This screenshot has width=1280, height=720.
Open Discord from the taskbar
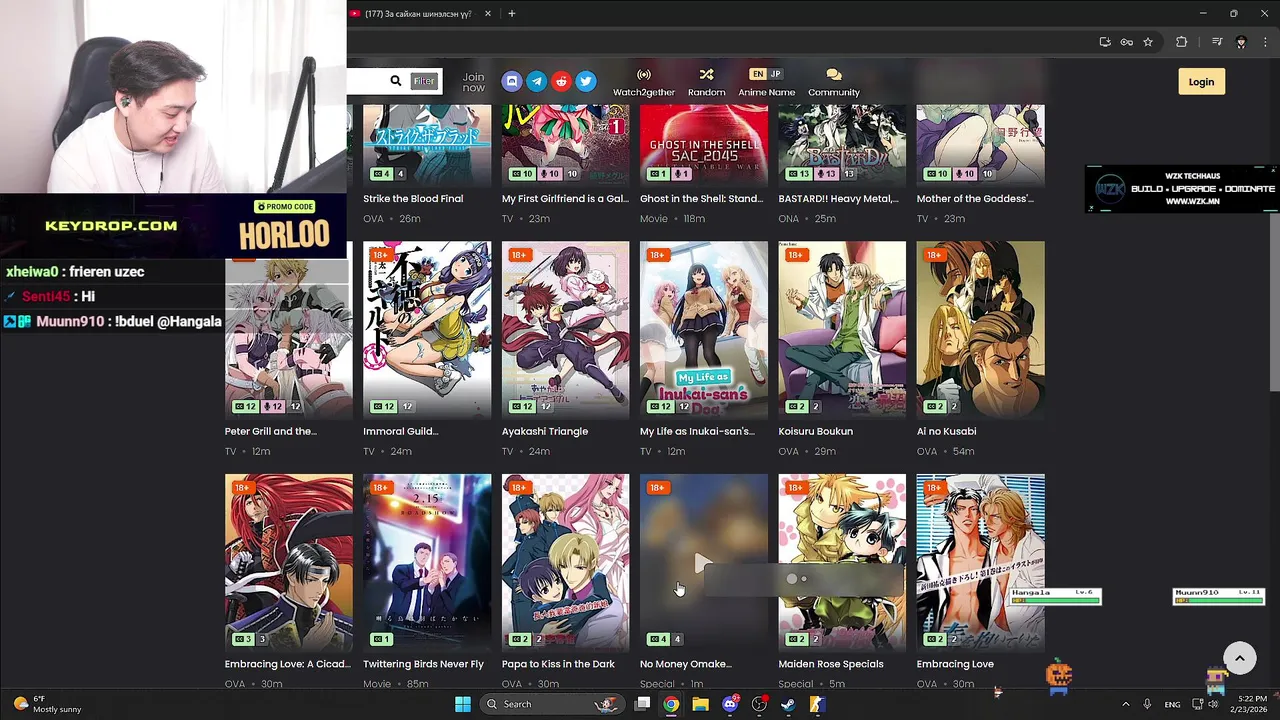(730, 704)
